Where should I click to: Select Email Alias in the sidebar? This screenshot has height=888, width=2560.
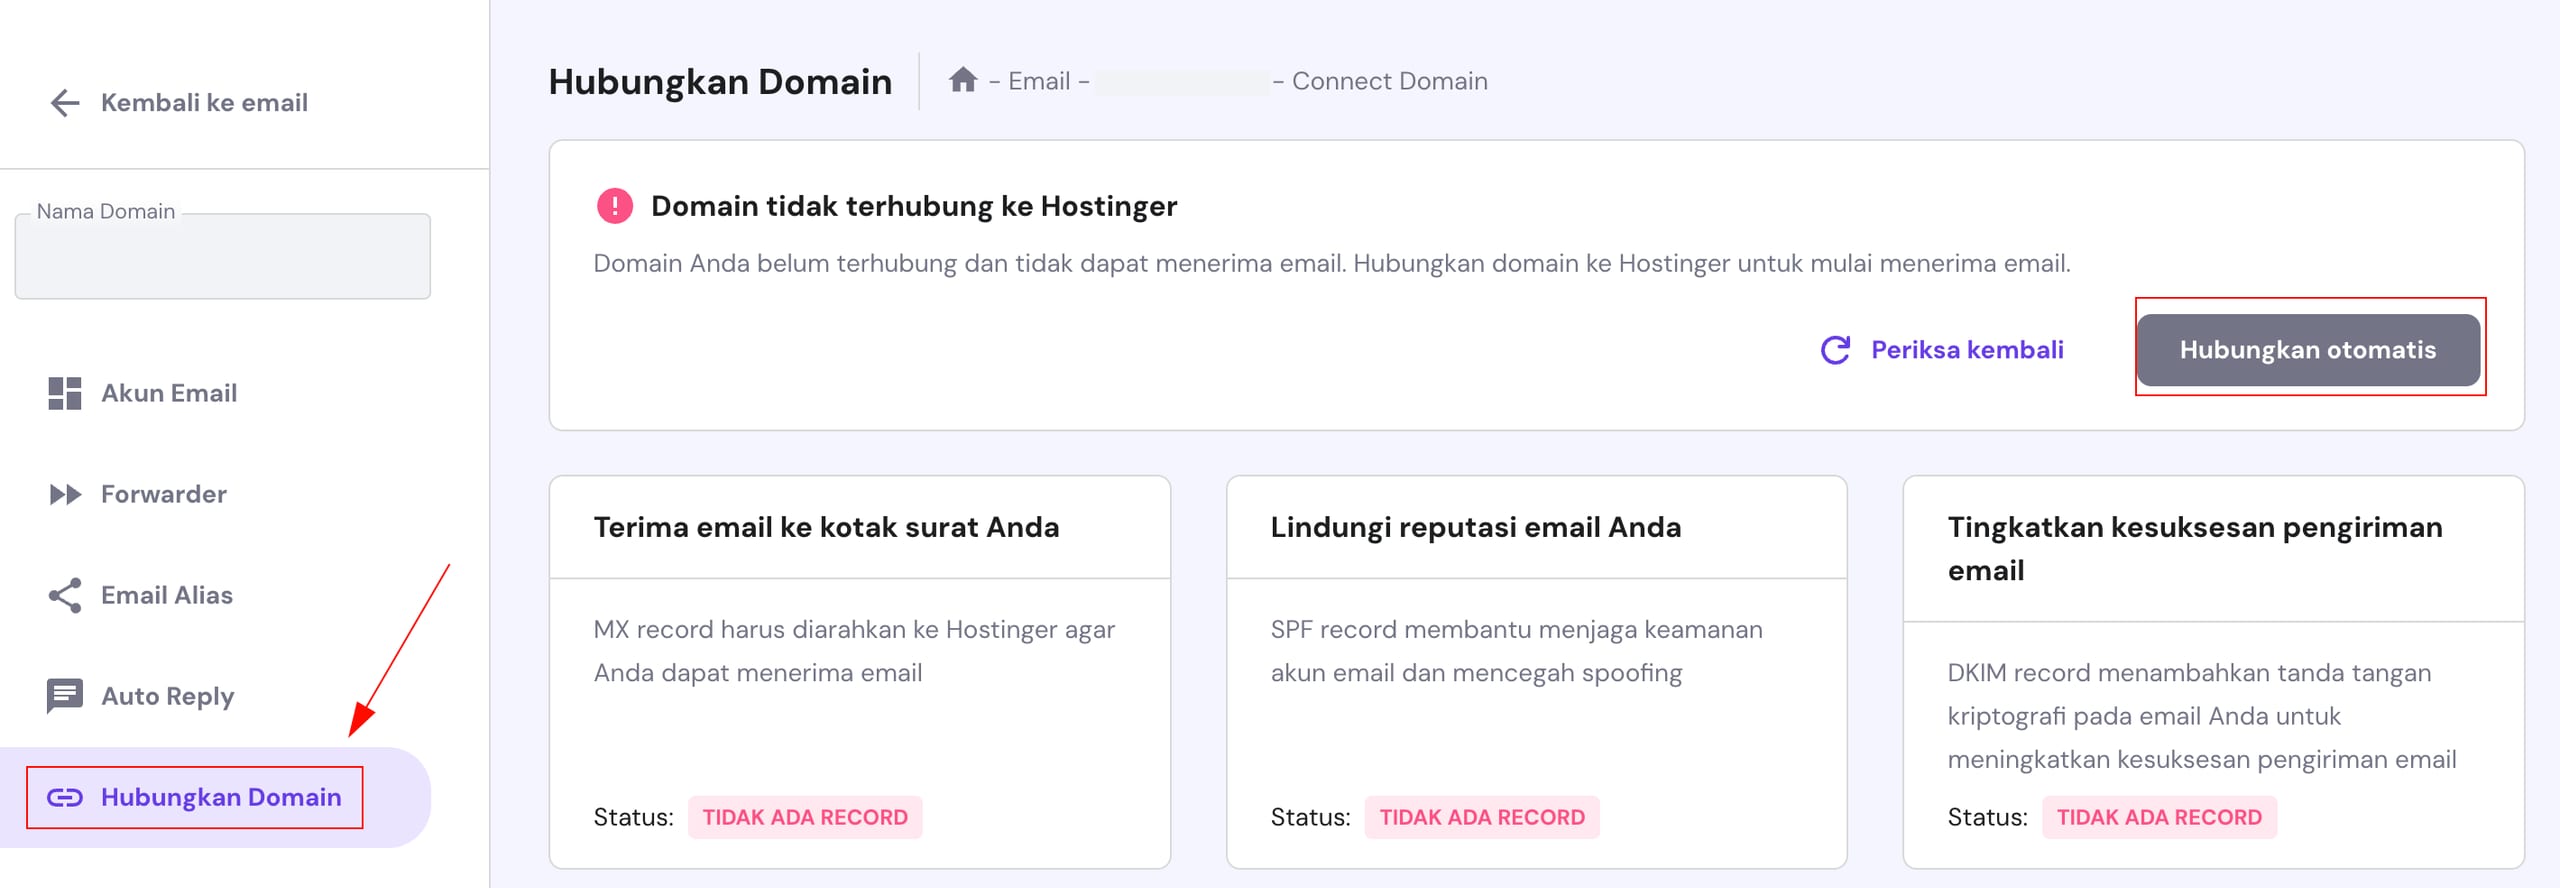[x=167, y=595]
